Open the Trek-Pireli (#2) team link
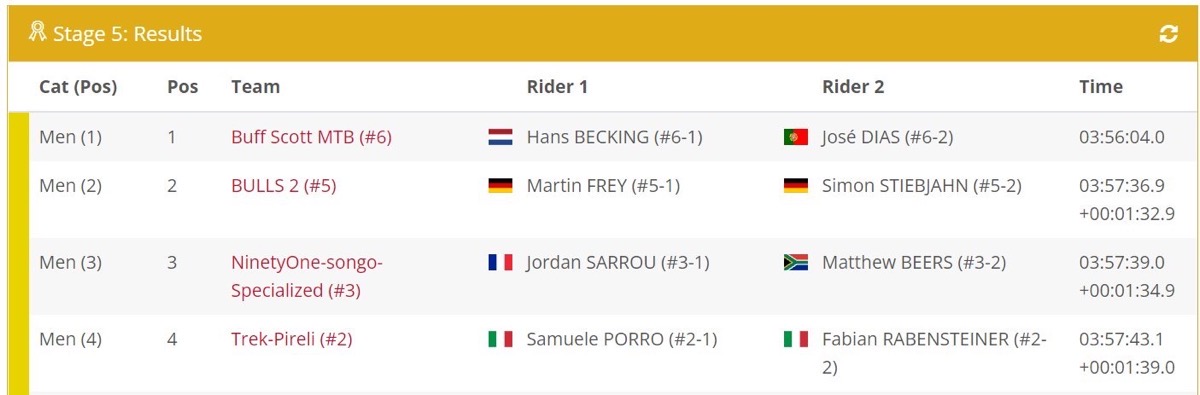1200x395 pixels. click(291, 340)
